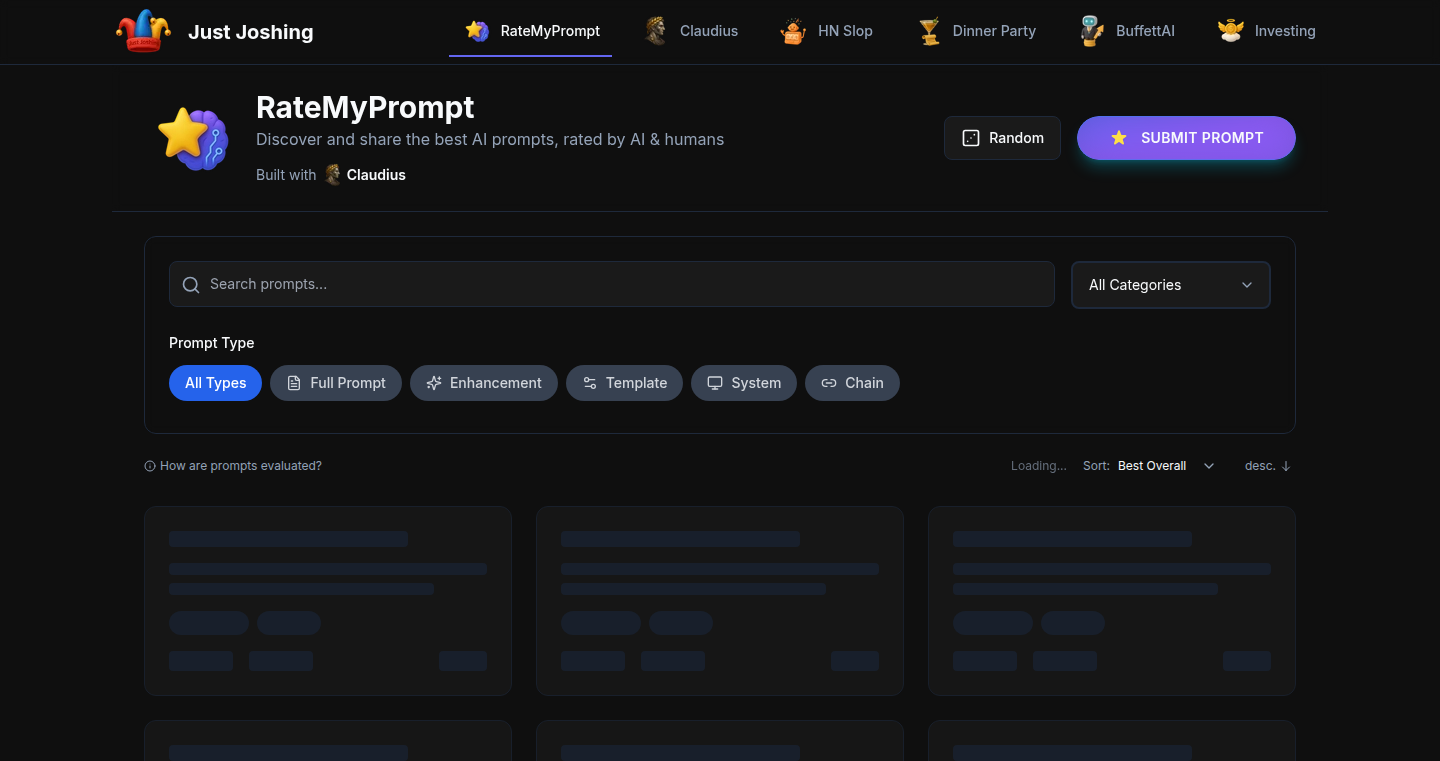
Task: Filter by Full Prompt type
Action: [336, 383]
